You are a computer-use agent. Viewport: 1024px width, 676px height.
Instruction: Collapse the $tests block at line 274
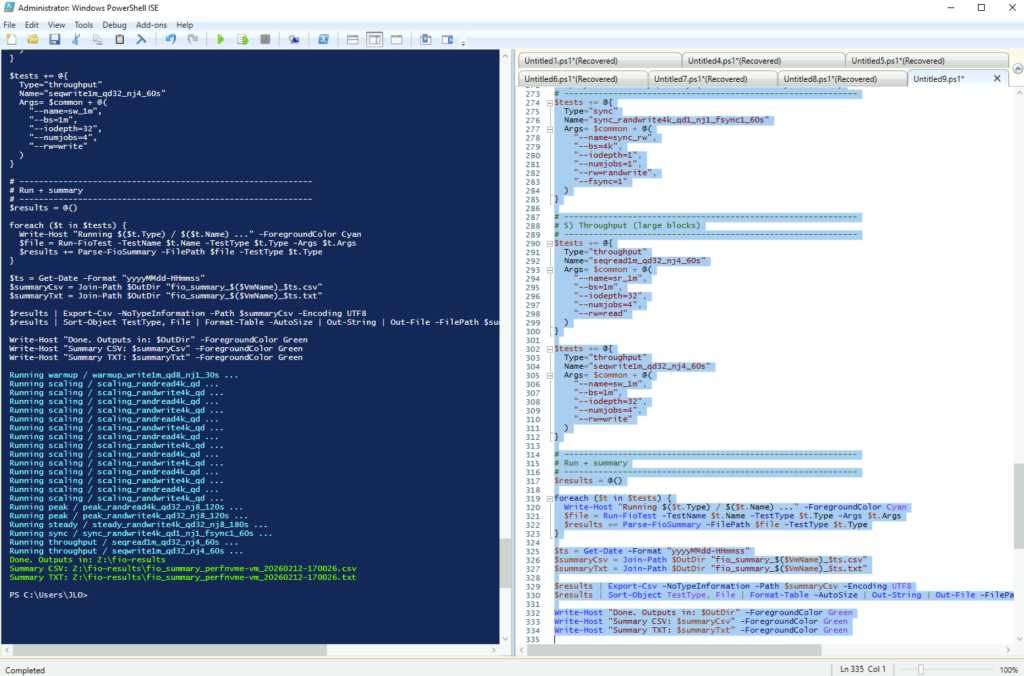[x=548, y=101]
